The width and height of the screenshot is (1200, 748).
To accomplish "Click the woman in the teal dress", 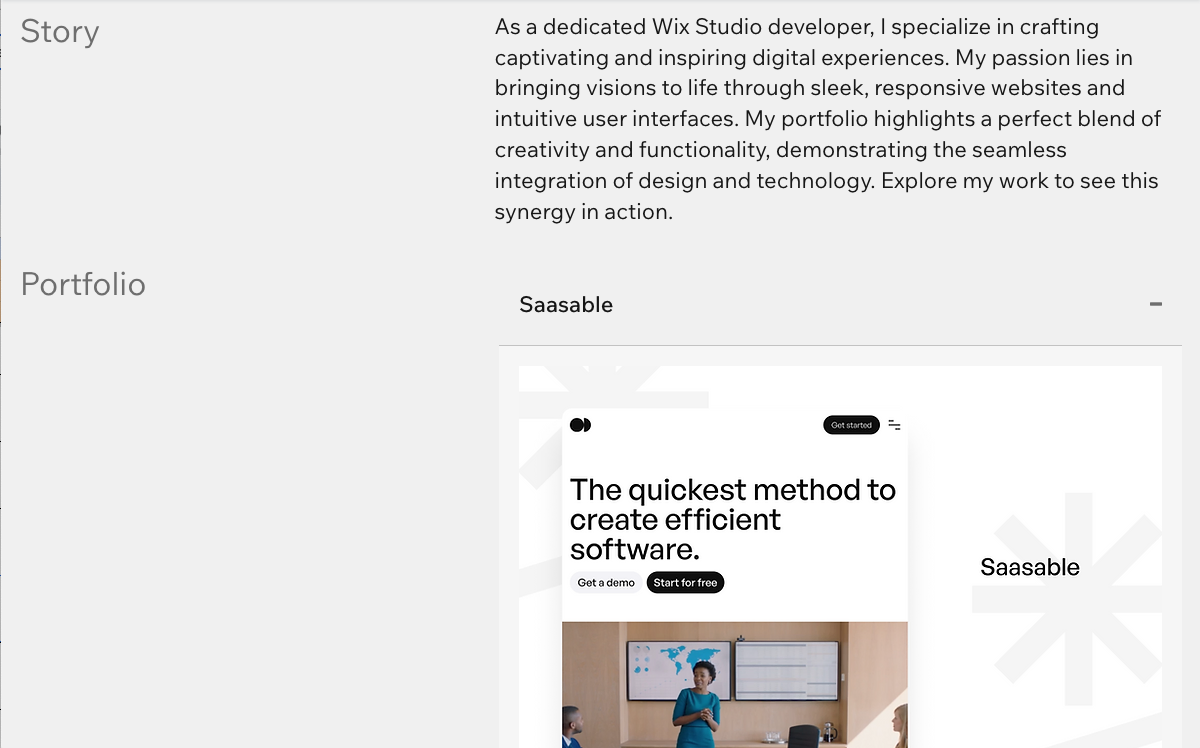I will [x=696, y=705].
